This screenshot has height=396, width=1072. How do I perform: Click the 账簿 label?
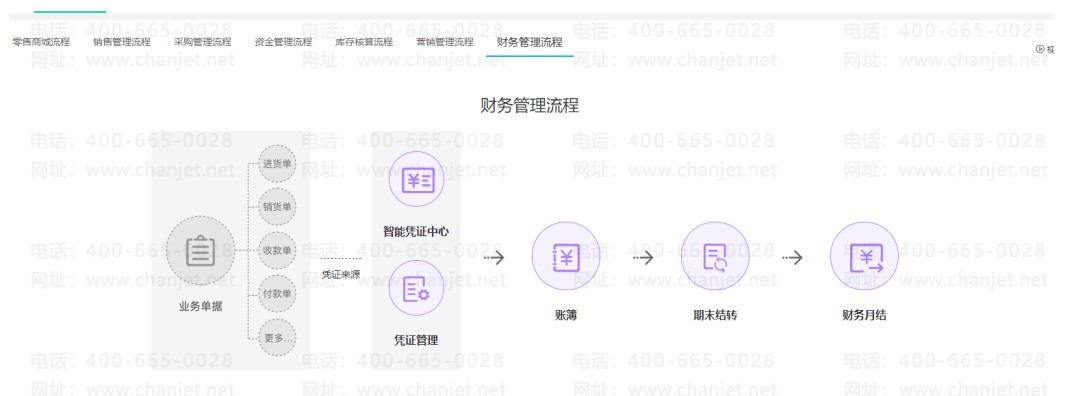[566, 315]
